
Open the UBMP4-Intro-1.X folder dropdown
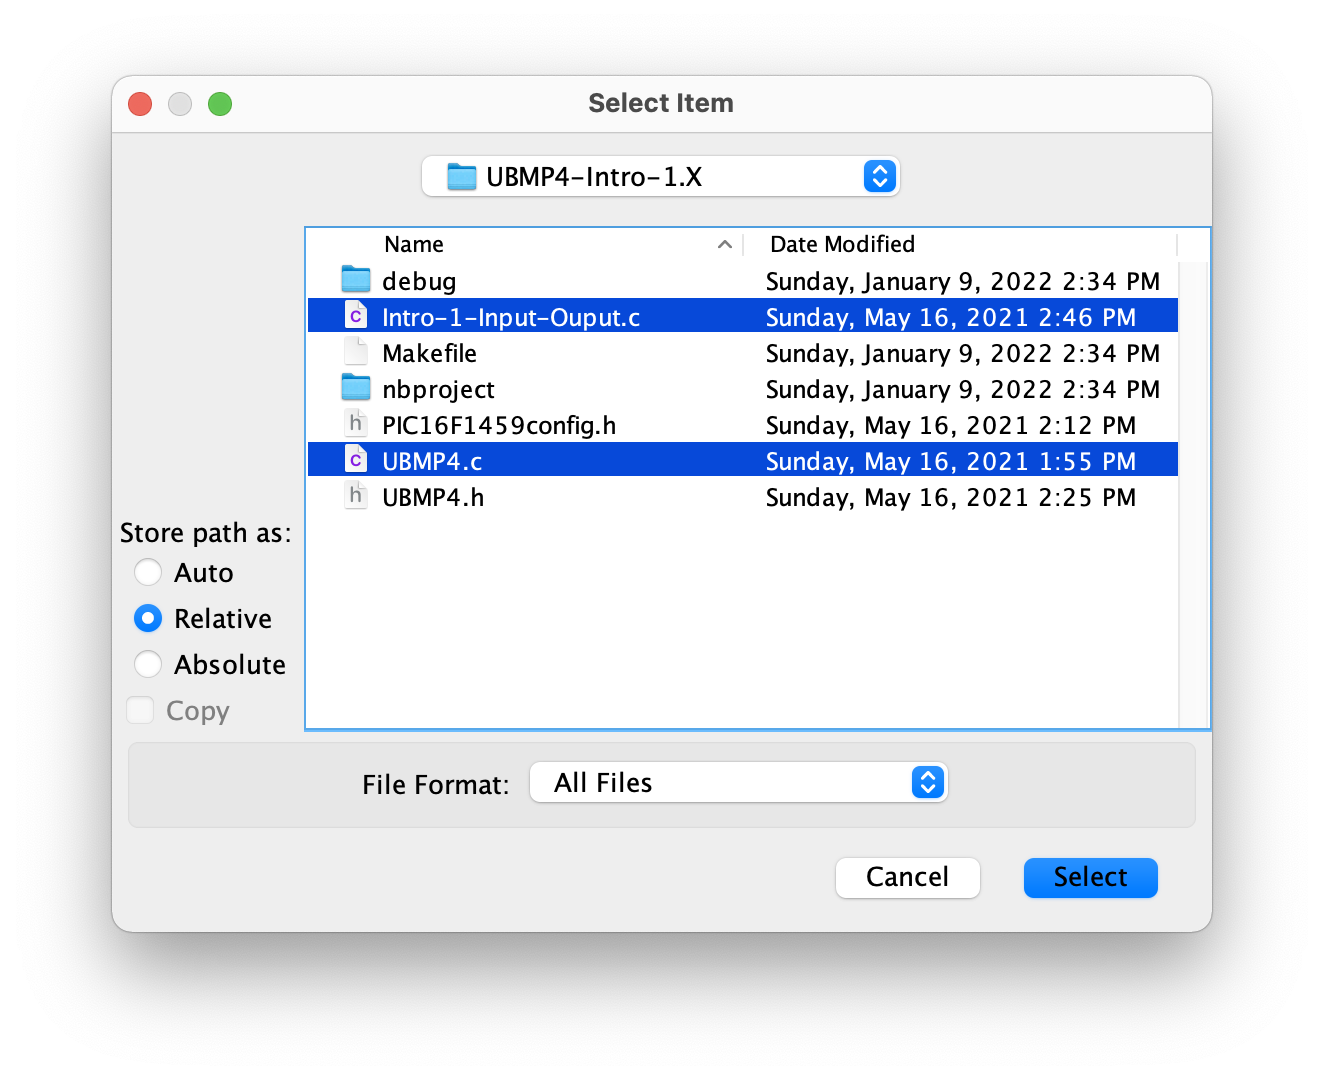pyautogui.click(x=879, y=176)
